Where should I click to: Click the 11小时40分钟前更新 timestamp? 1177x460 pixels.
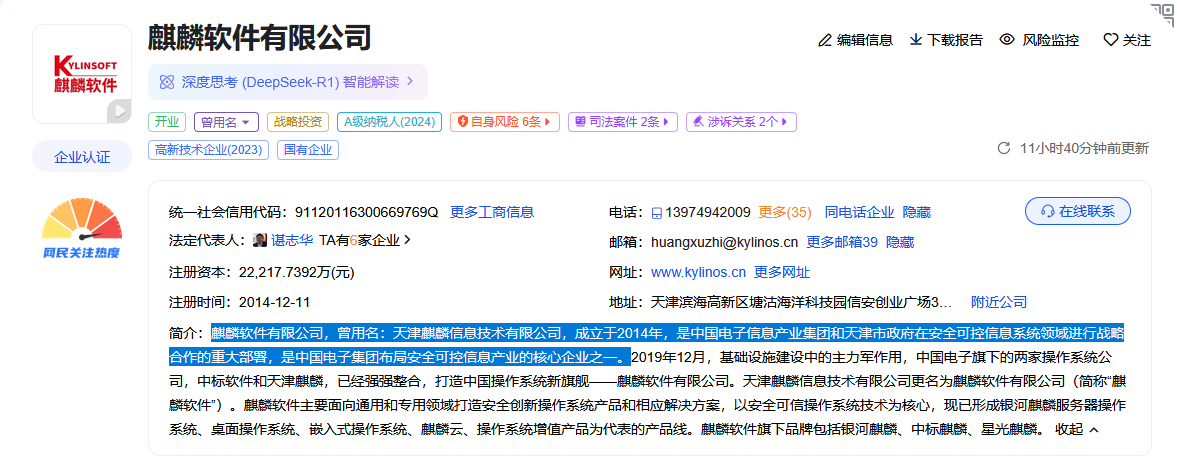[x=1084, y=149]
